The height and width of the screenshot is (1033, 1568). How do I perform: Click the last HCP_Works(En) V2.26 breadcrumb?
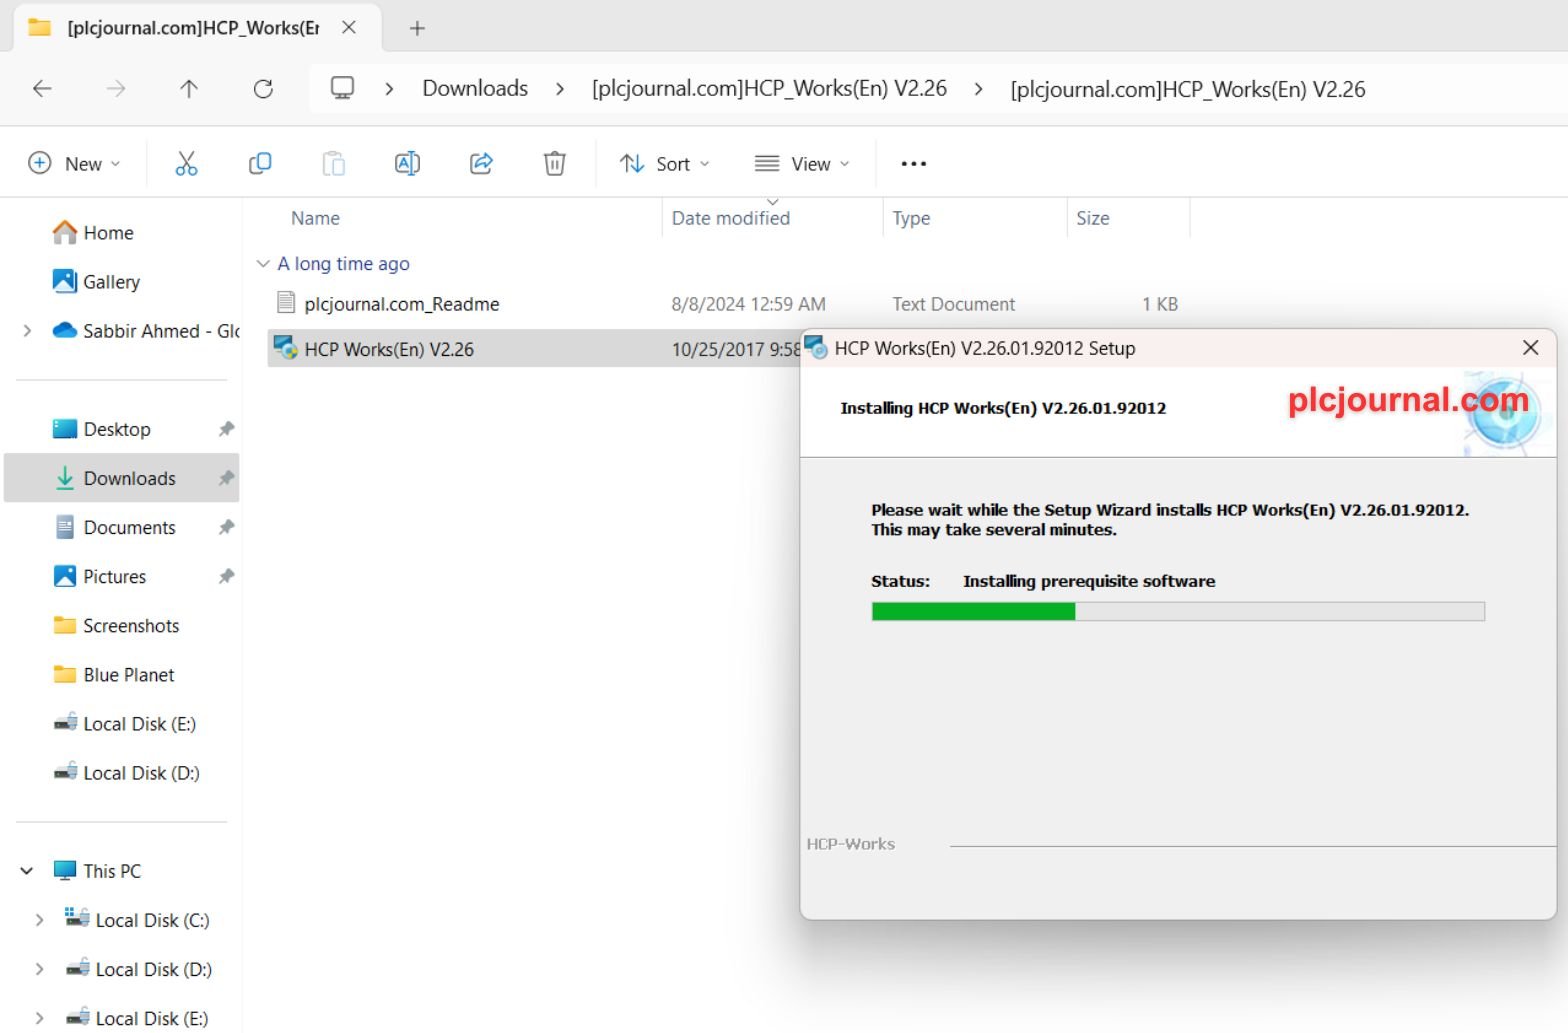tap(1187, 89)
